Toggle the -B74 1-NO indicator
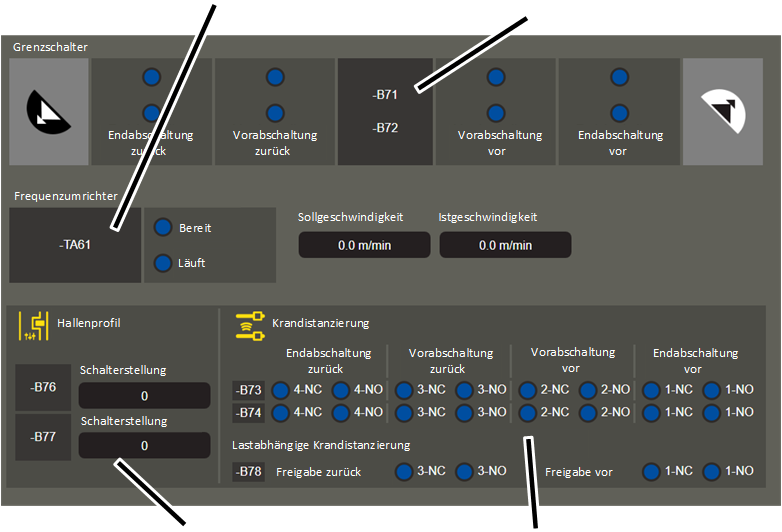 tap(711, 412)
